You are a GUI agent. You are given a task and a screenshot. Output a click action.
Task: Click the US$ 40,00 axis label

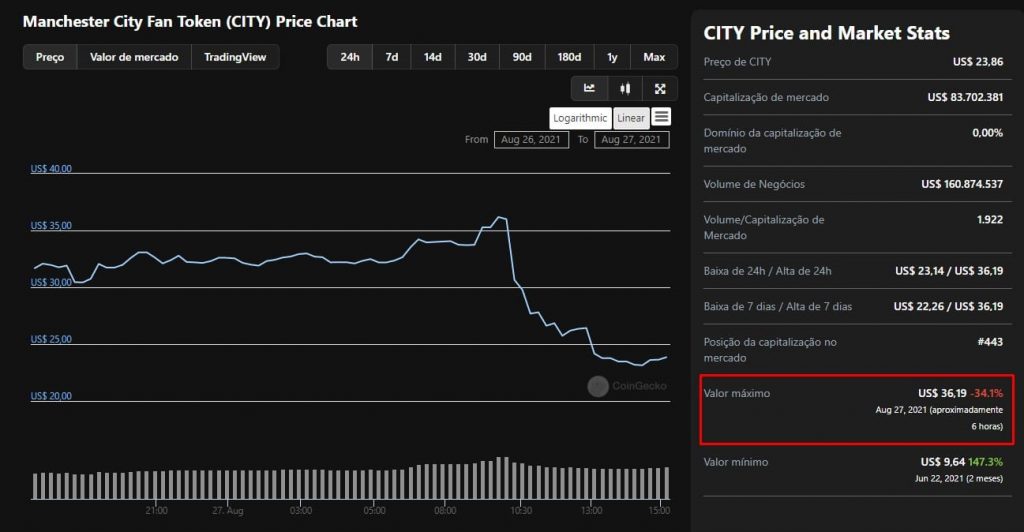click(51, 168)
